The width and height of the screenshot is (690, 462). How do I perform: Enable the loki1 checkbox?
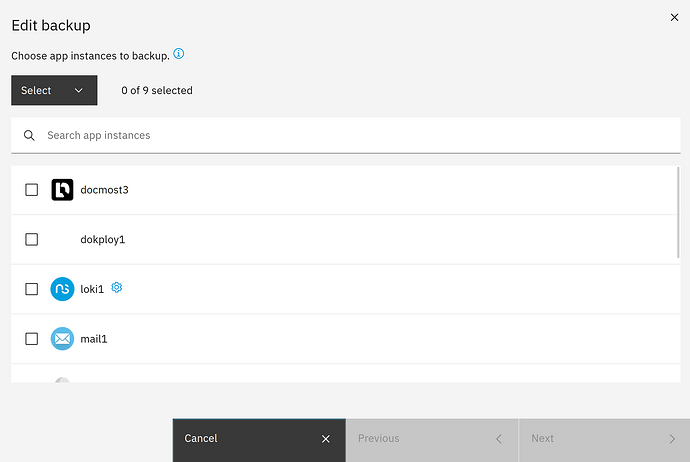coord(32,289)
